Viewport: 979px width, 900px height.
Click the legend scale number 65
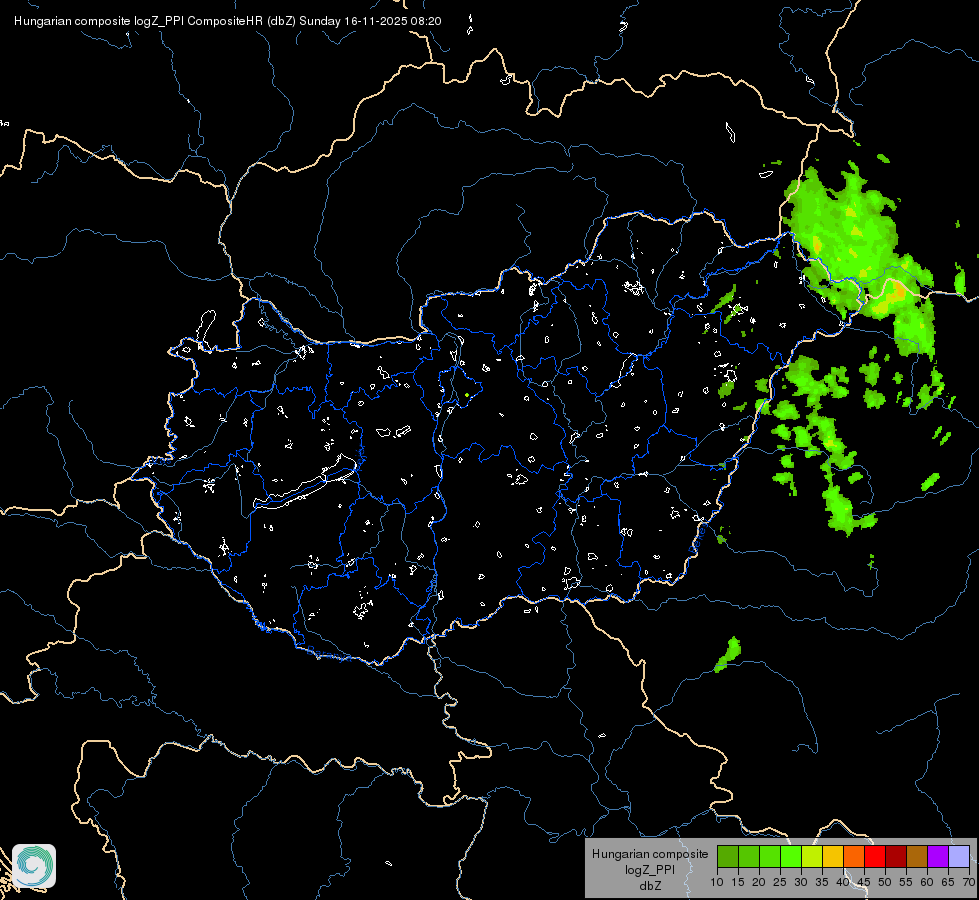pos(948,883)
